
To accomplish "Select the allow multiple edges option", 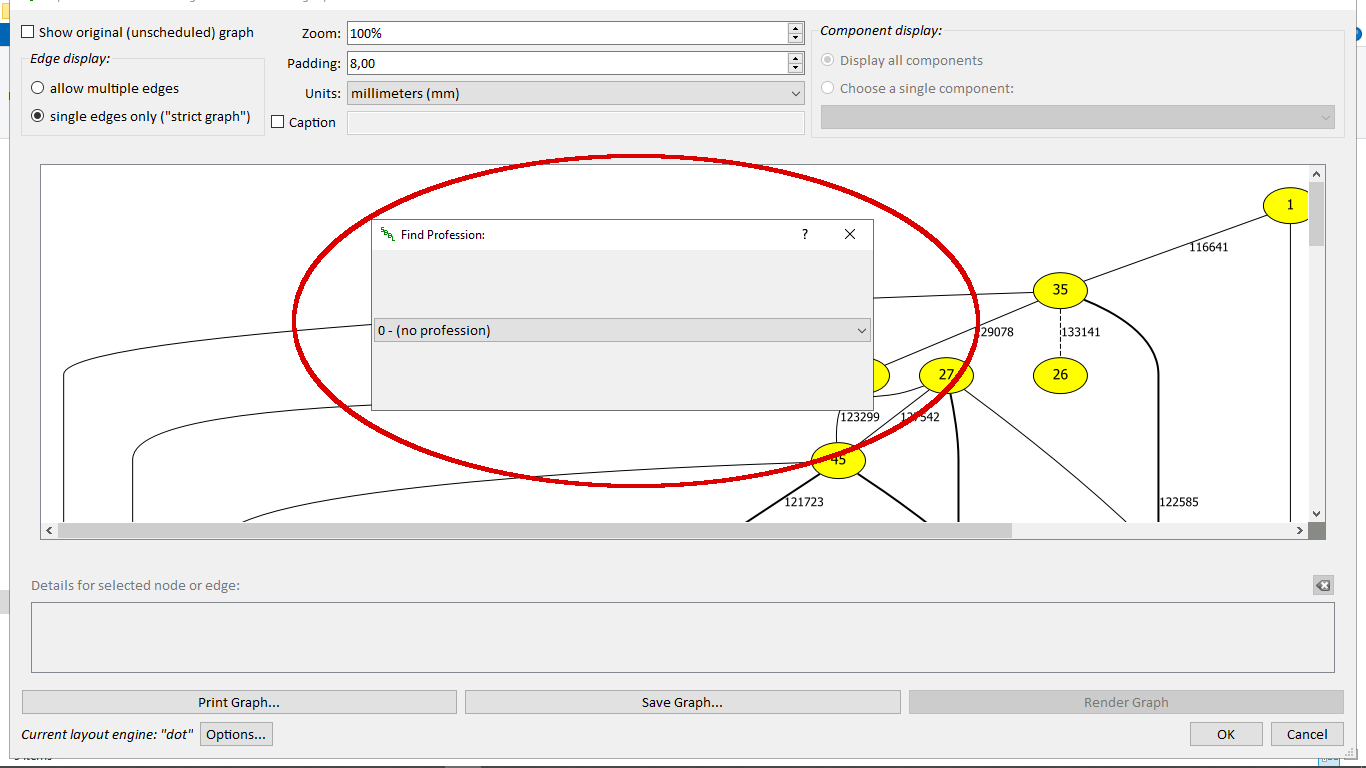I will [x=37, y=88].
